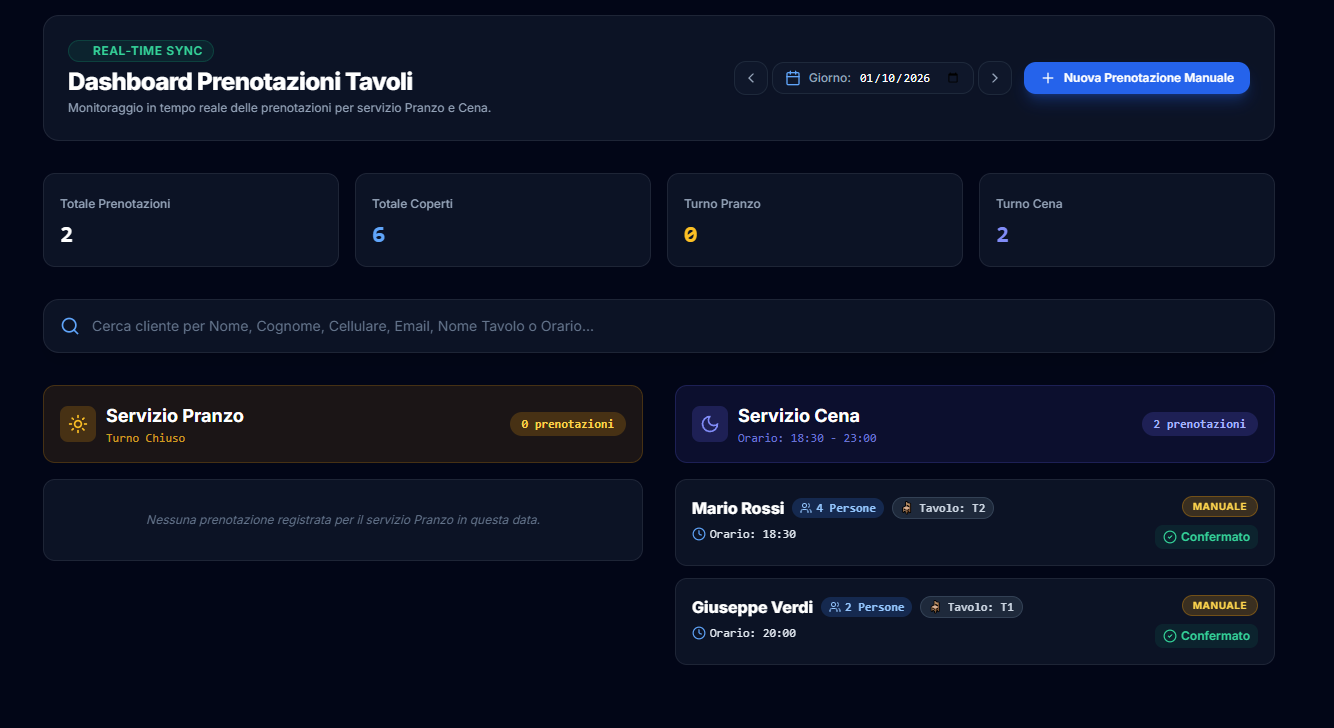Click the 0 prenotazioni badge
The width and height of the screenshot is (1334, 728).
(568, 424)
